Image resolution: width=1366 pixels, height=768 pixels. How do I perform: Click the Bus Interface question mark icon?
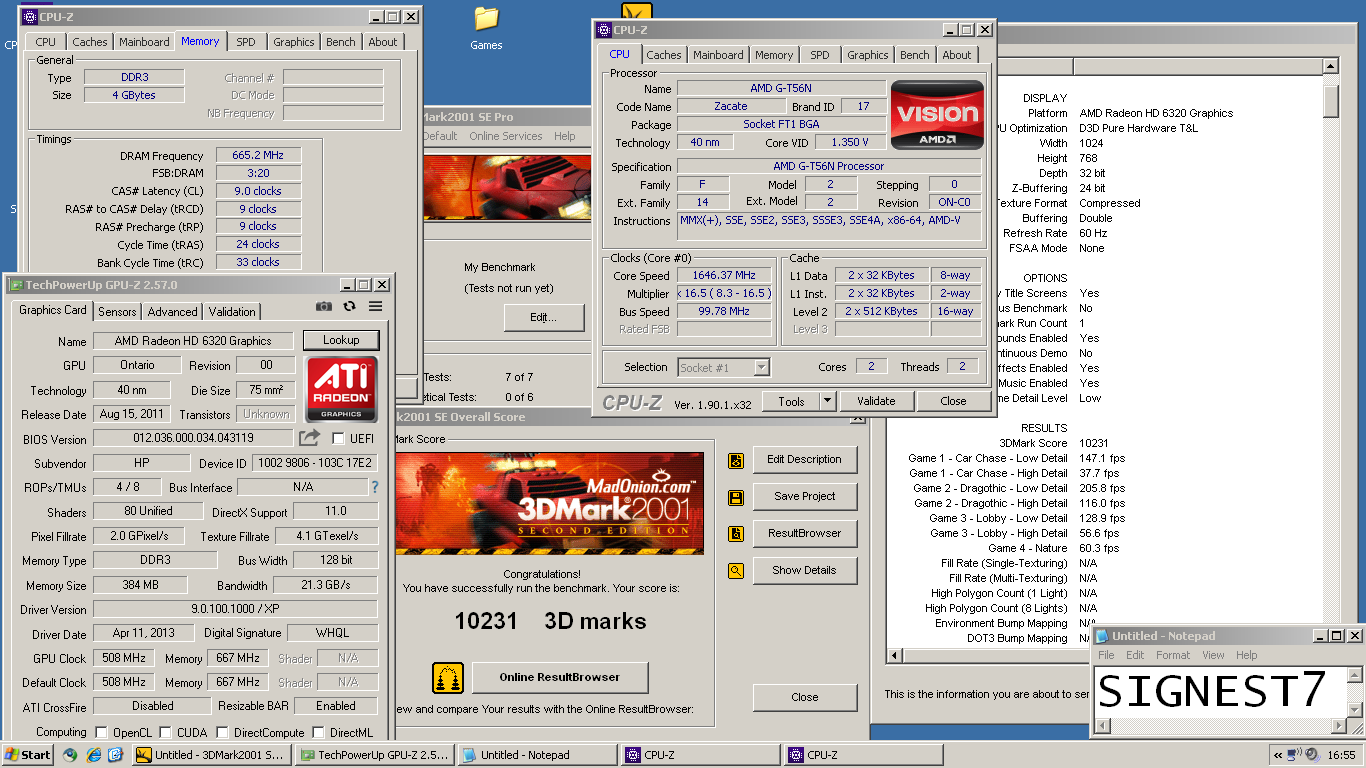(x=375, y=487)
